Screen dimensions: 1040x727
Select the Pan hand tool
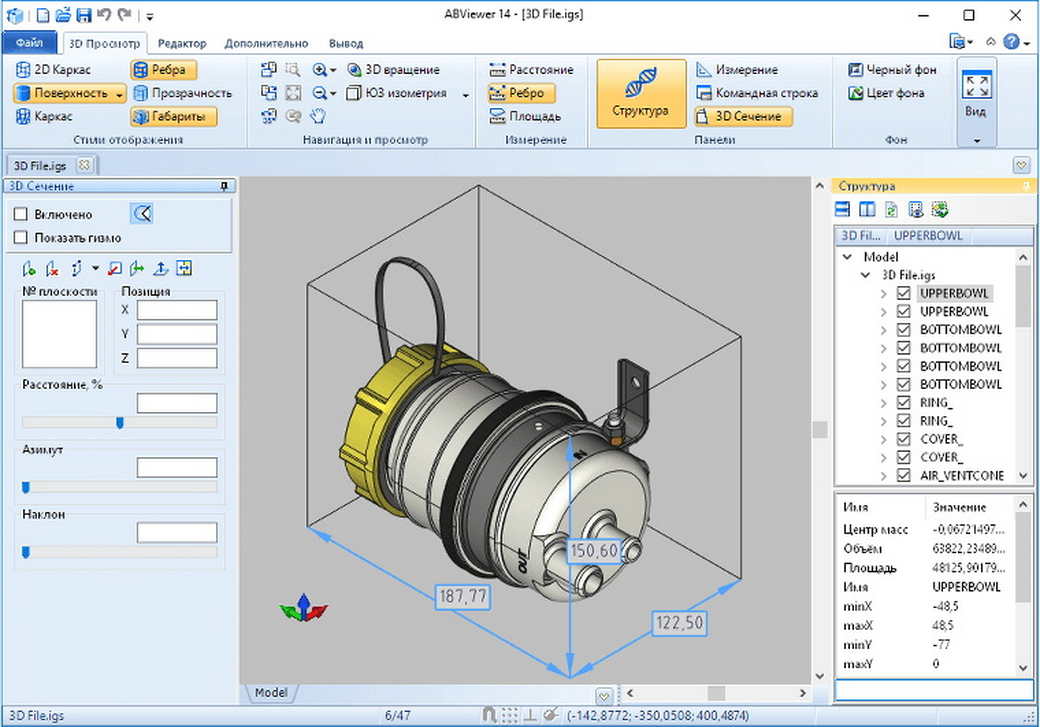coord(318,116)
